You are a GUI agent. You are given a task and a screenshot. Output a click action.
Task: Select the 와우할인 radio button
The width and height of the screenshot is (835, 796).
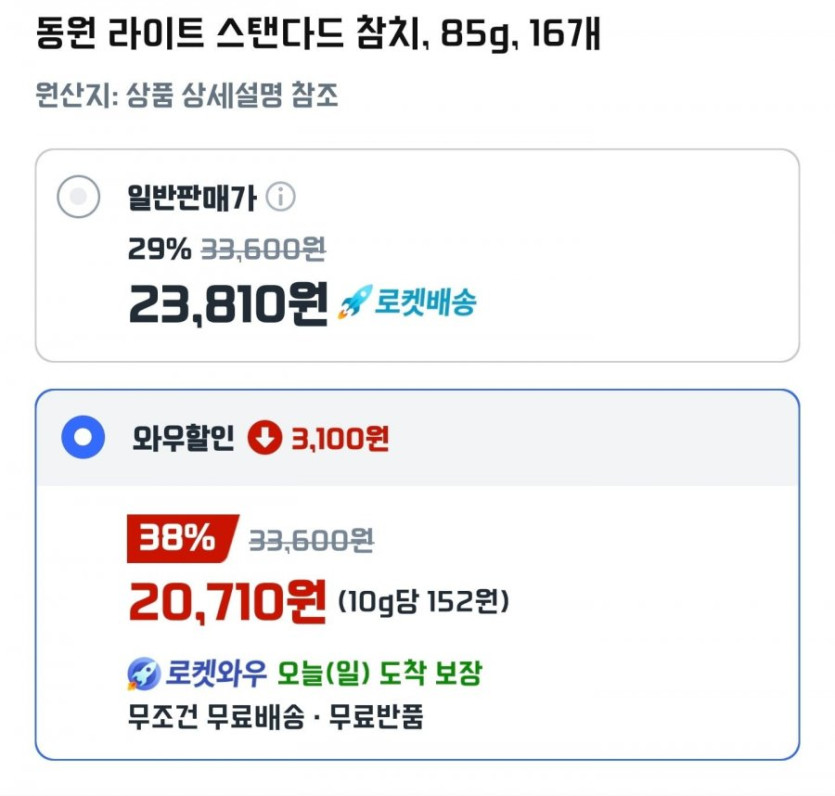pos(82,437)
